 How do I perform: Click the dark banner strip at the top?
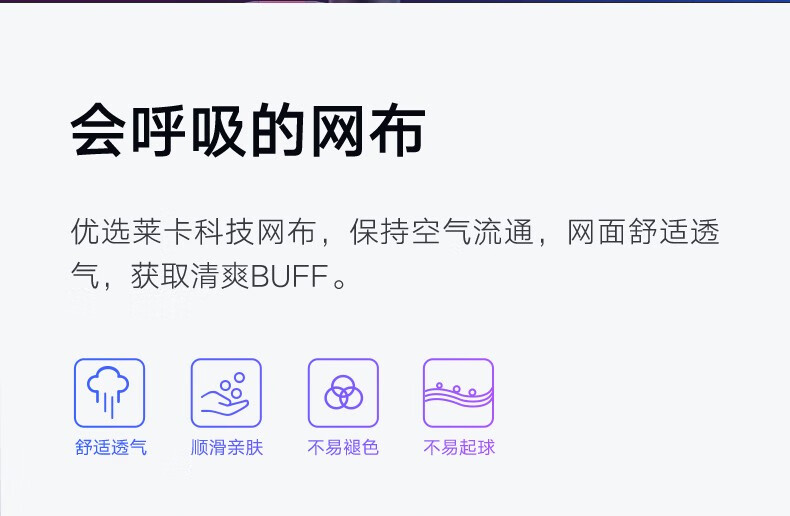pyautogui.click(x=395, y=2)
